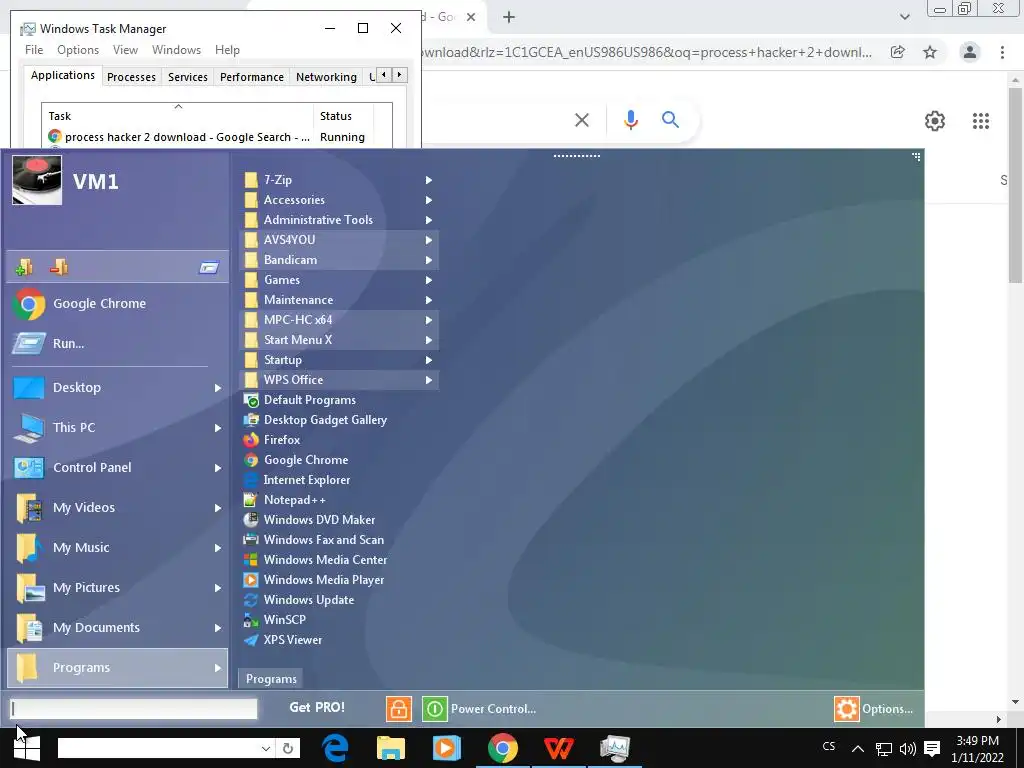The height and width of the screenshot is (768, 1024).
Task: Switch to the Processes tab
Action: point(131,77)
